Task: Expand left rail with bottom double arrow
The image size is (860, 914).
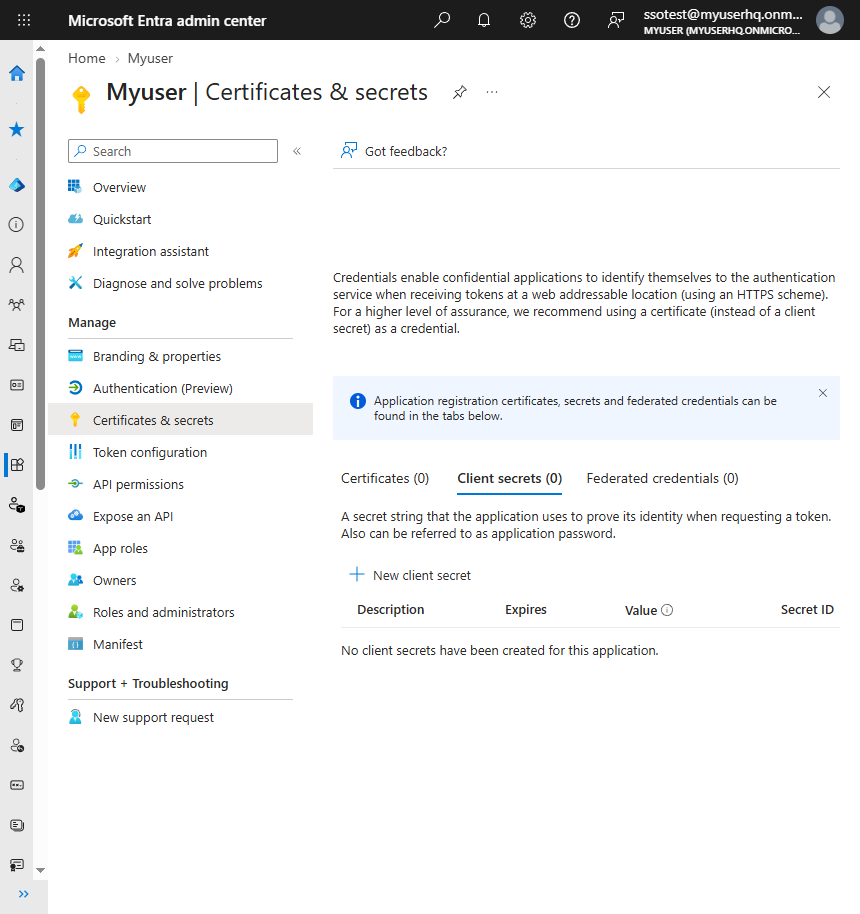Action: [x=24, y=894]
